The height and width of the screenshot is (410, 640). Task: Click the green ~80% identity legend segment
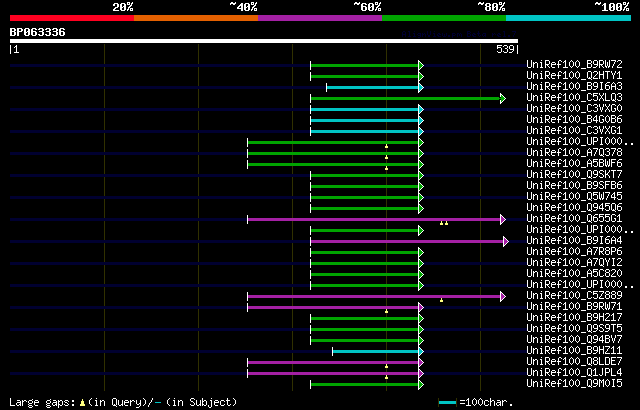(444, 18)
